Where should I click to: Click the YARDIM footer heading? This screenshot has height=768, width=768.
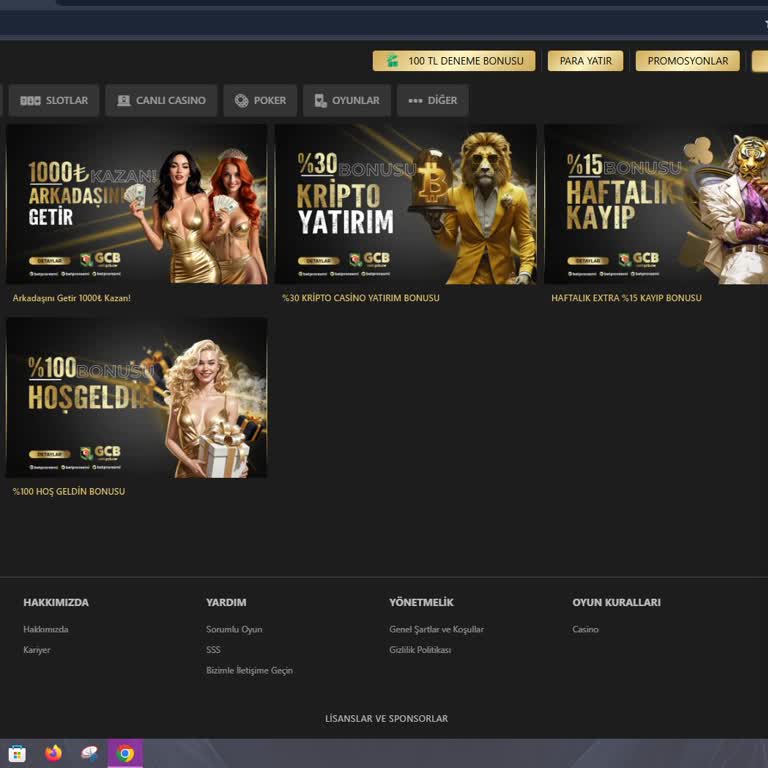pos(226,602)
